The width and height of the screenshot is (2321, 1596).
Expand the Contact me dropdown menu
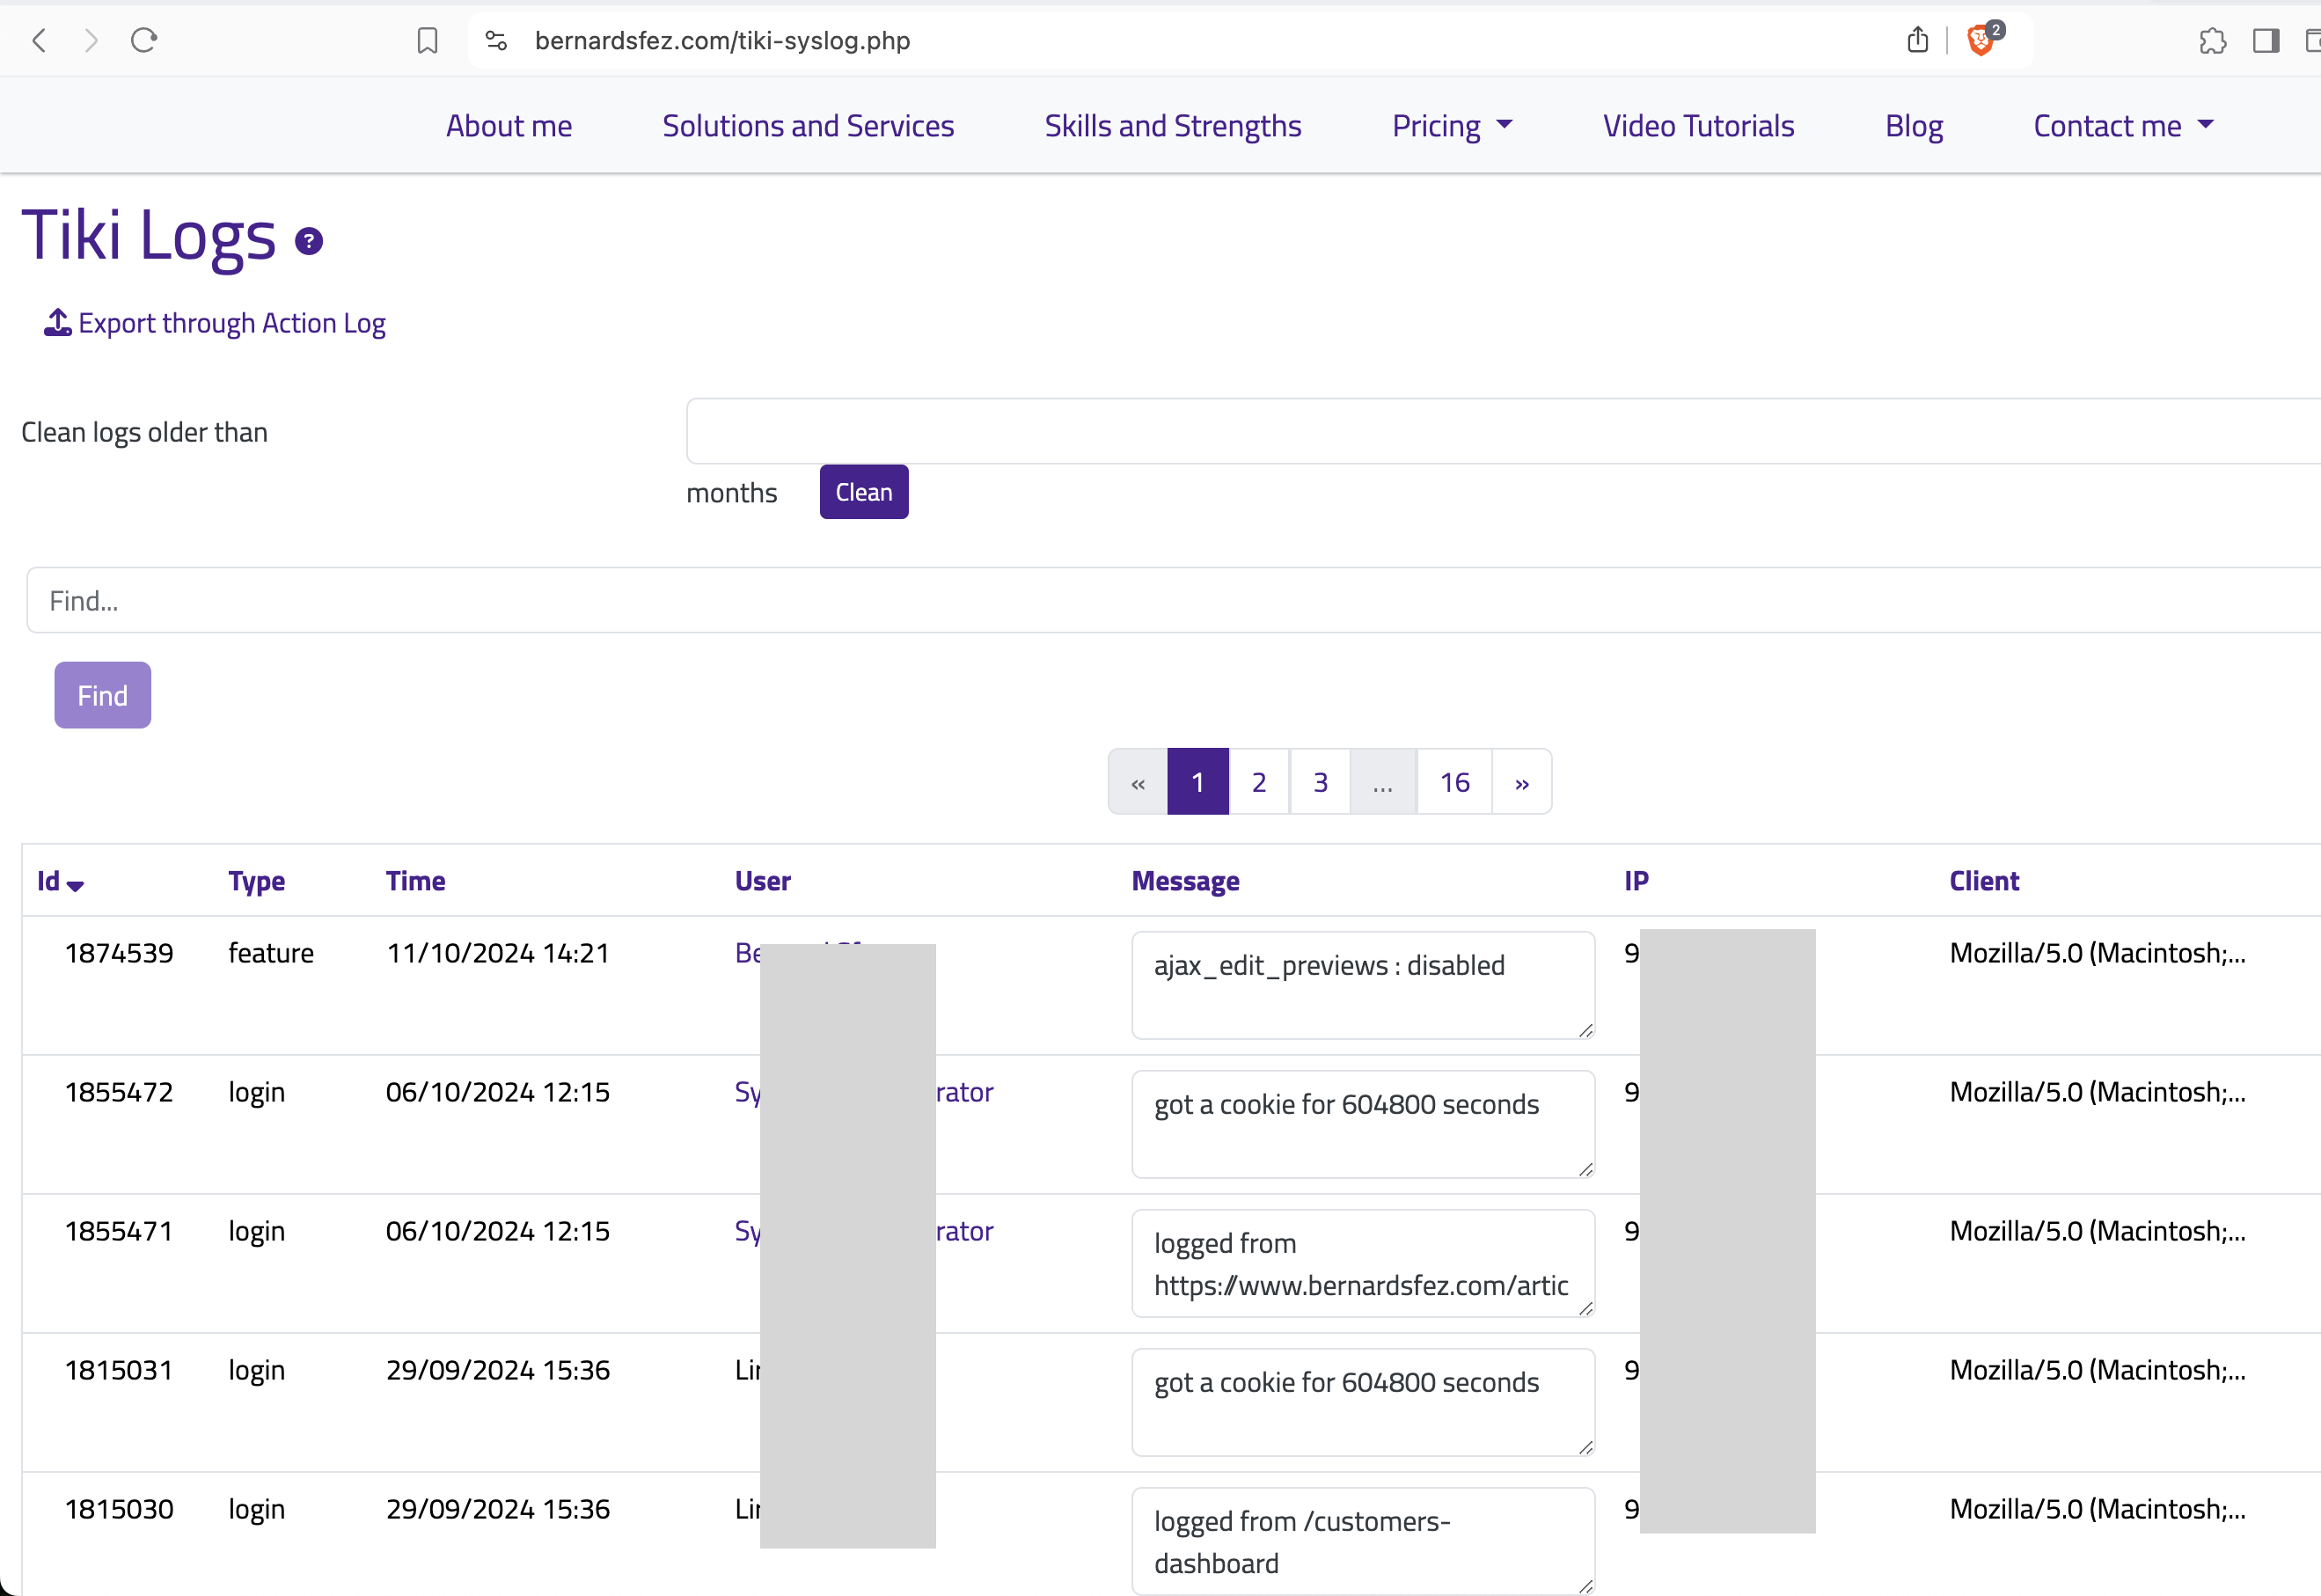(2123, 126)
